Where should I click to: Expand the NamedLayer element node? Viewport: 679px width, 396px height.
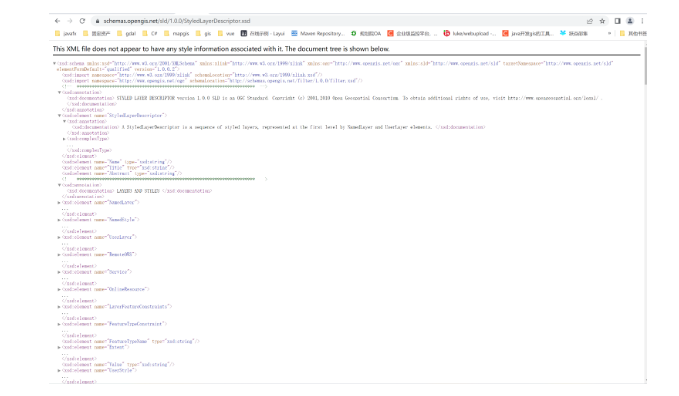coord(59,202)
